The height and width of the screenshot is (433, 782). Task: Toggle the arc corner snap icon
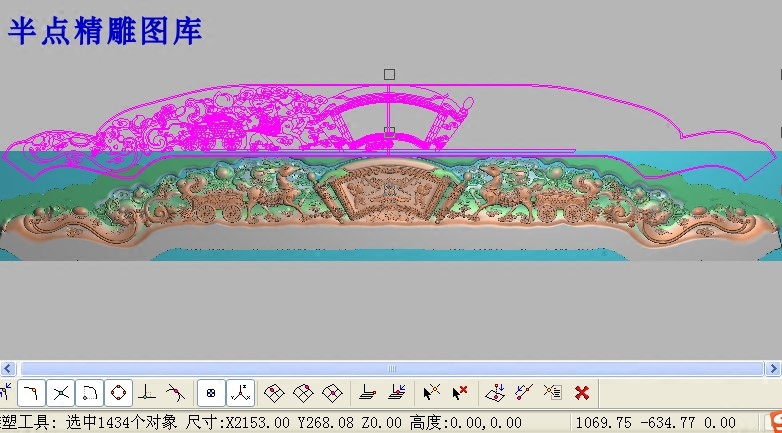click(89, 393)
